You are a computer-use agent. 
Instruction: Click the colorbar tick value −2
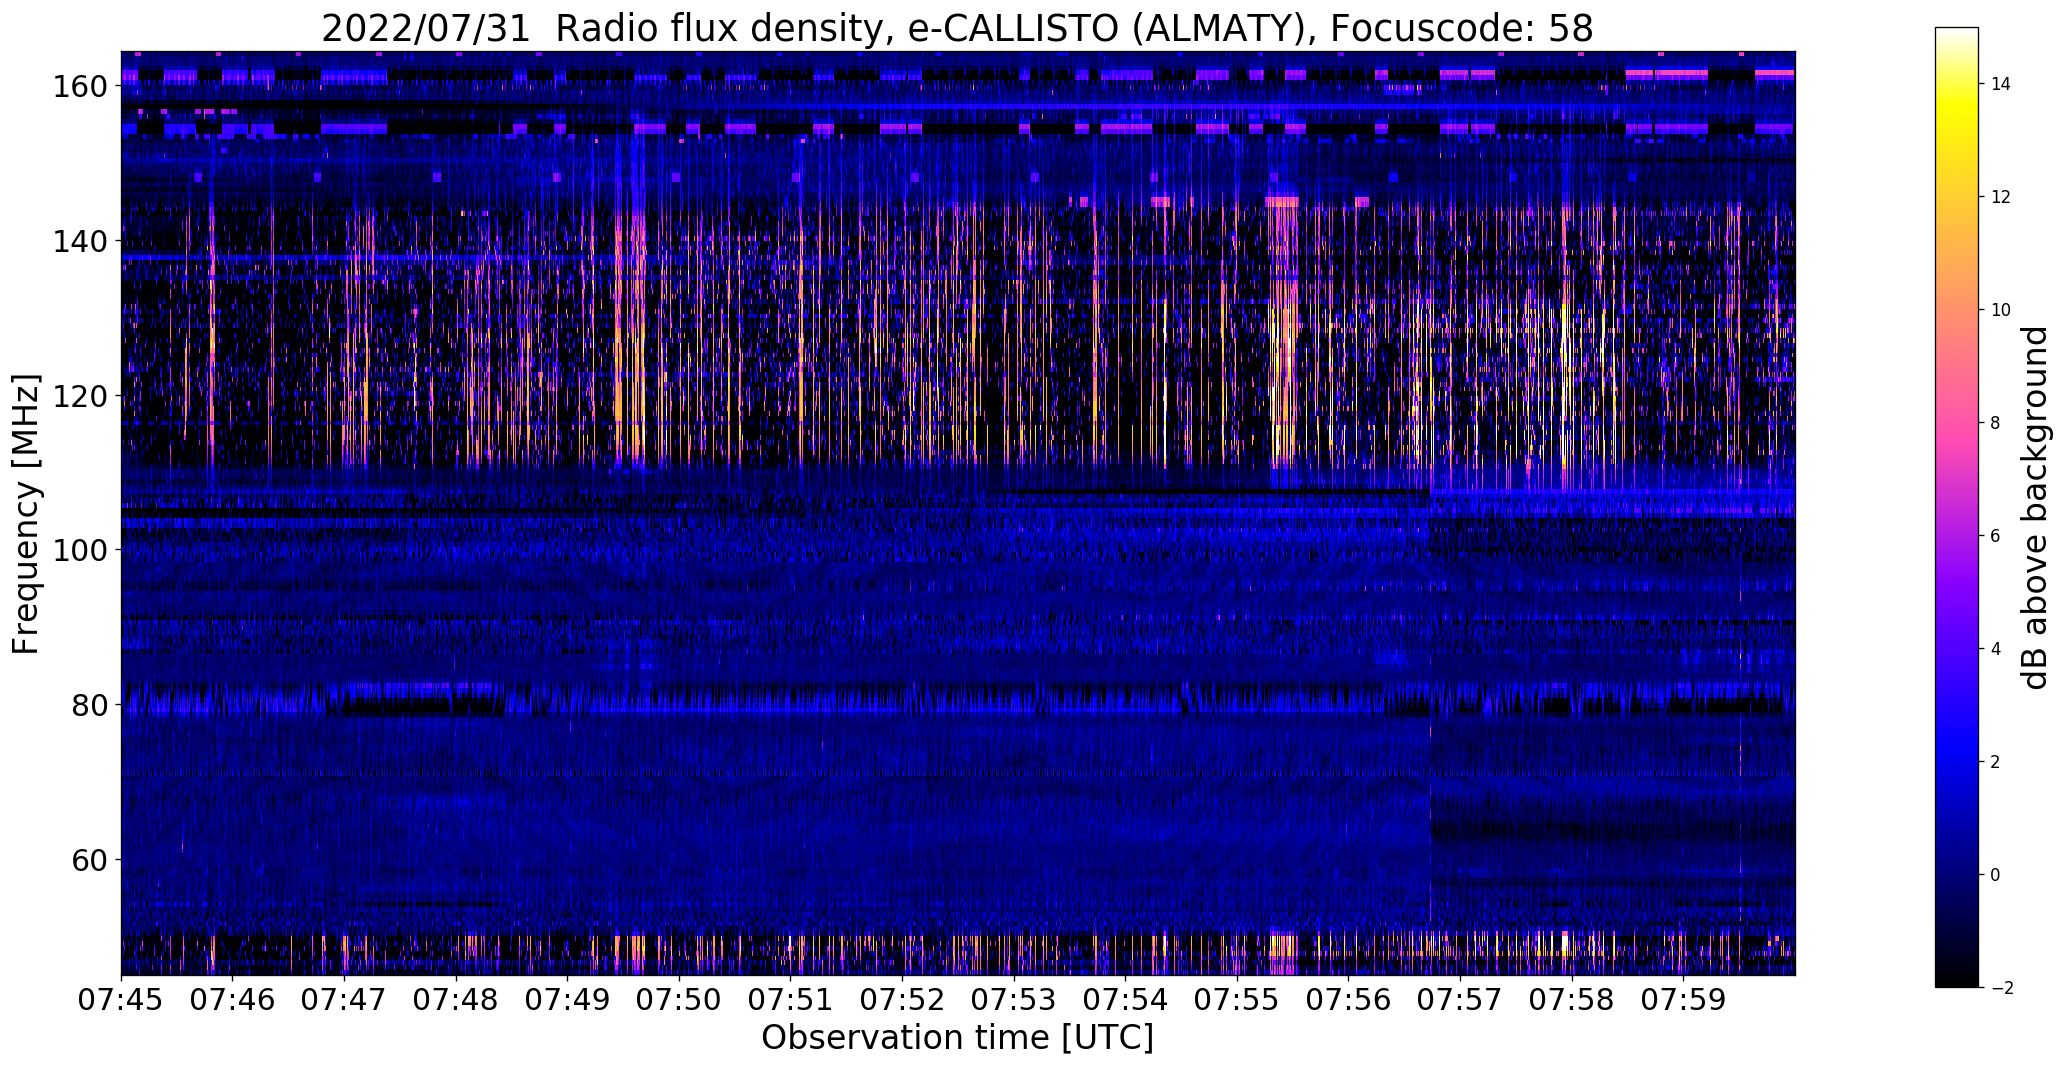point(2000,988)
